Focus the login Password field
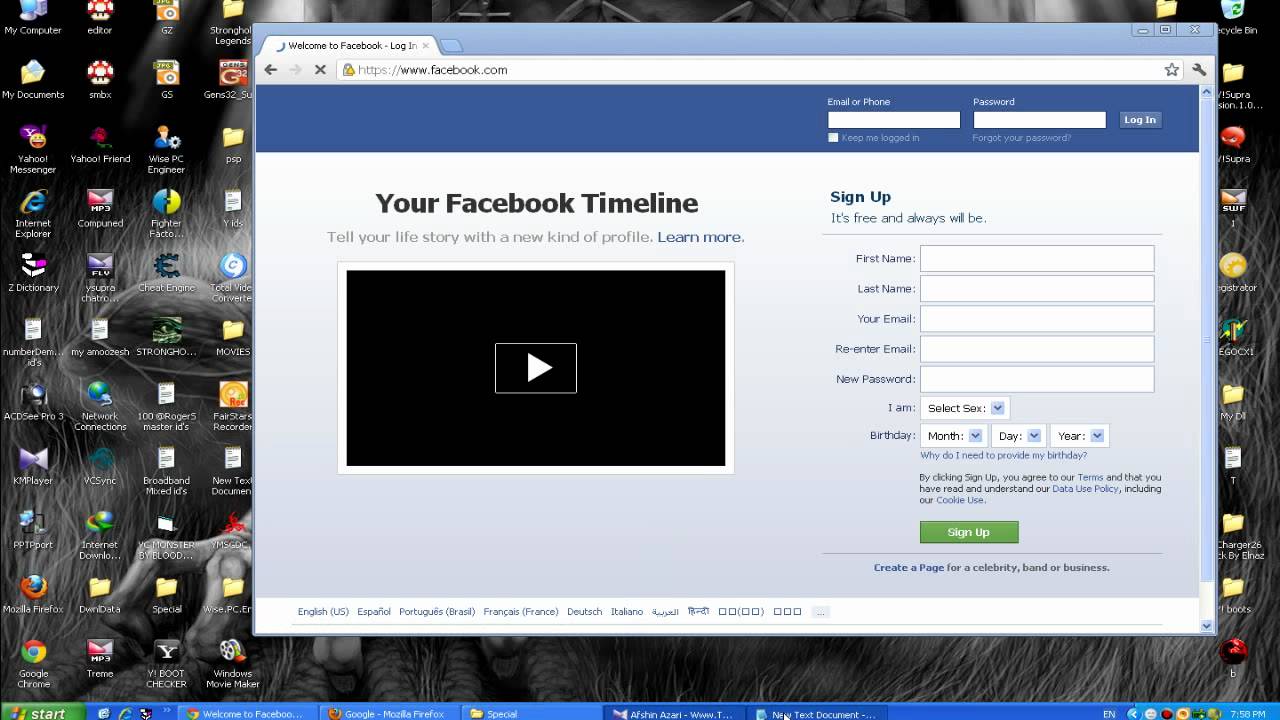The width and height of the screenshot is (1280, 720). (x=1040, y=120)
